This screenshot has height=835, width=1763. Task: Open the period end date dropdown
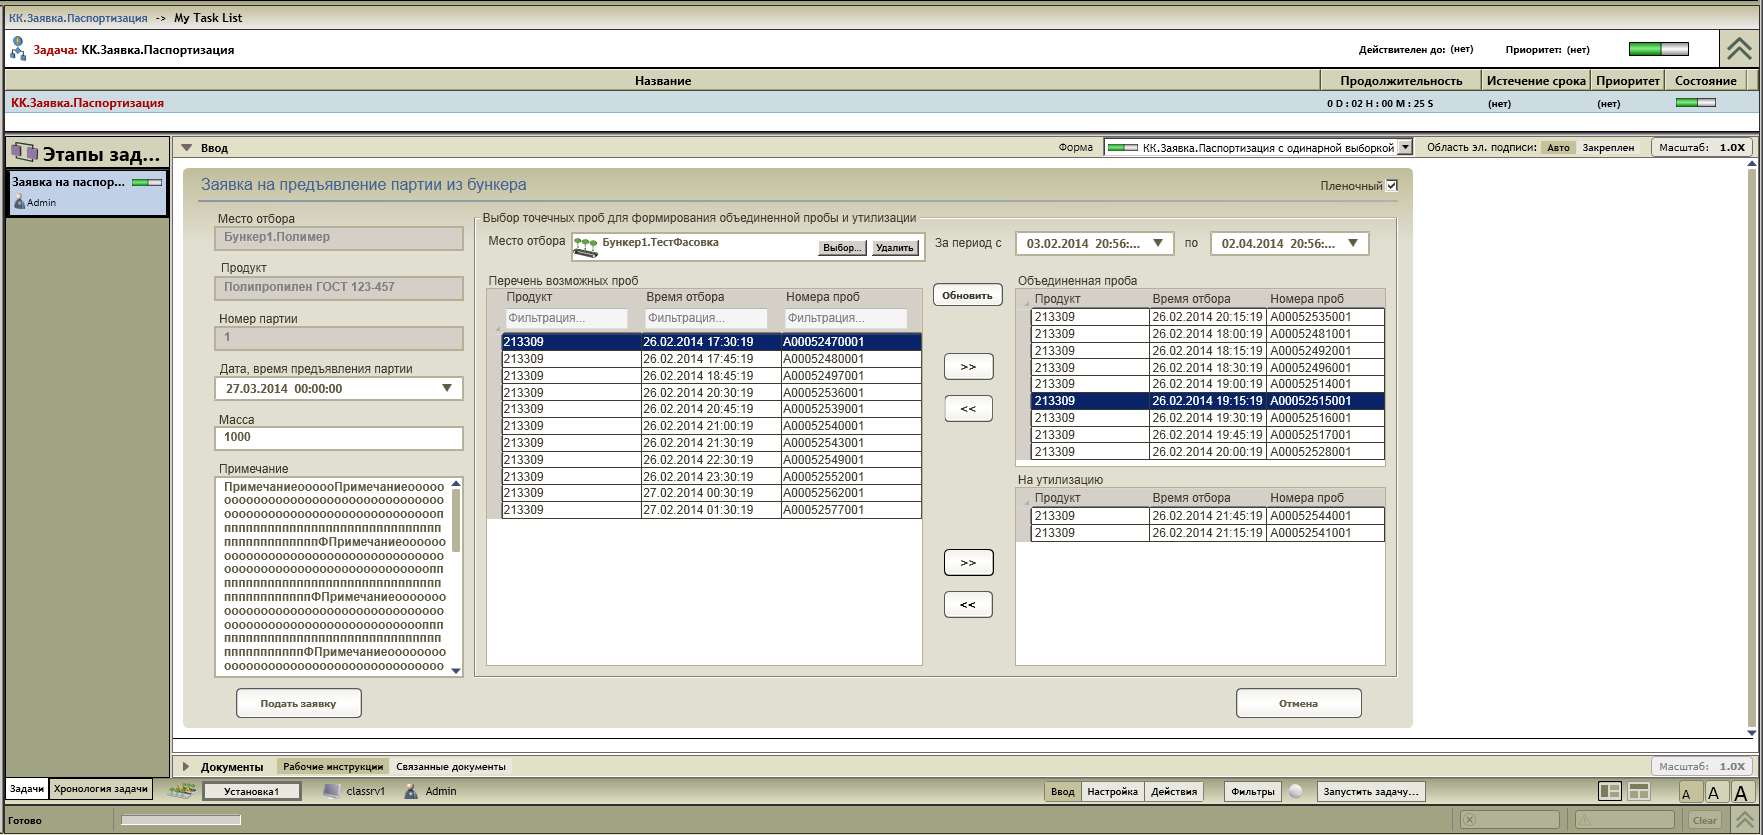point(1353,243)
